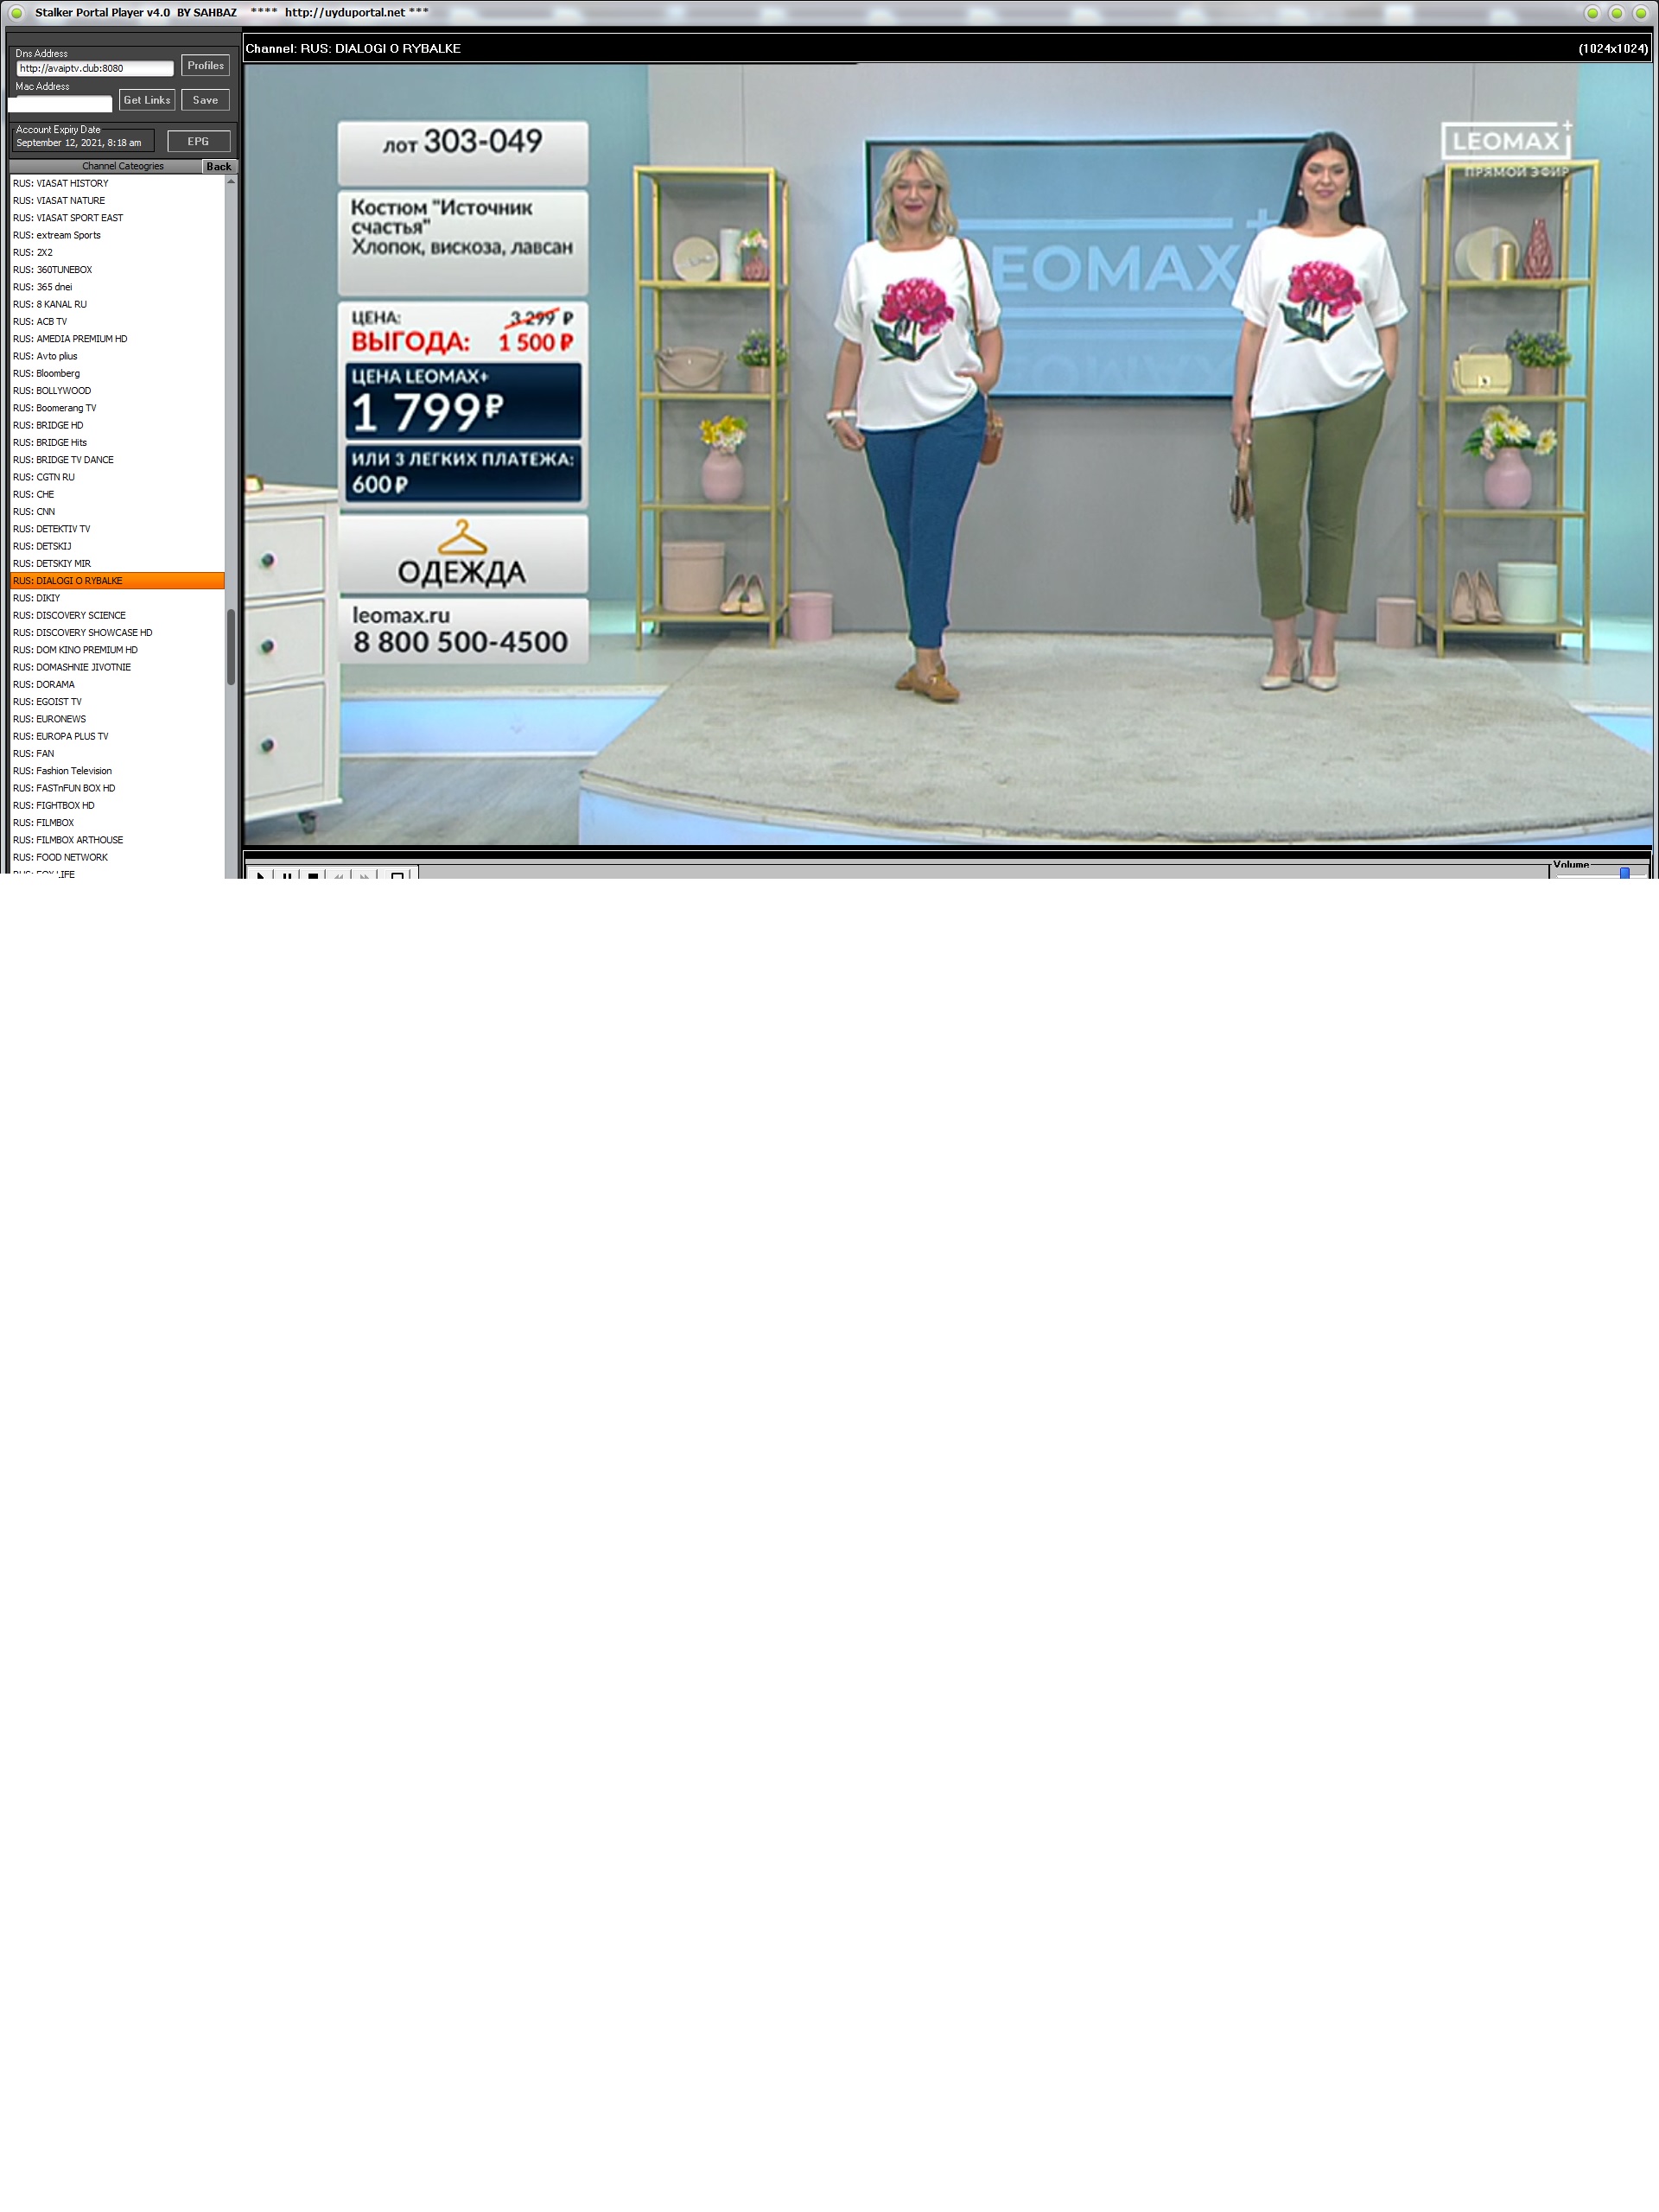
Task: Click the video playback area
Action: click(948, 455)
